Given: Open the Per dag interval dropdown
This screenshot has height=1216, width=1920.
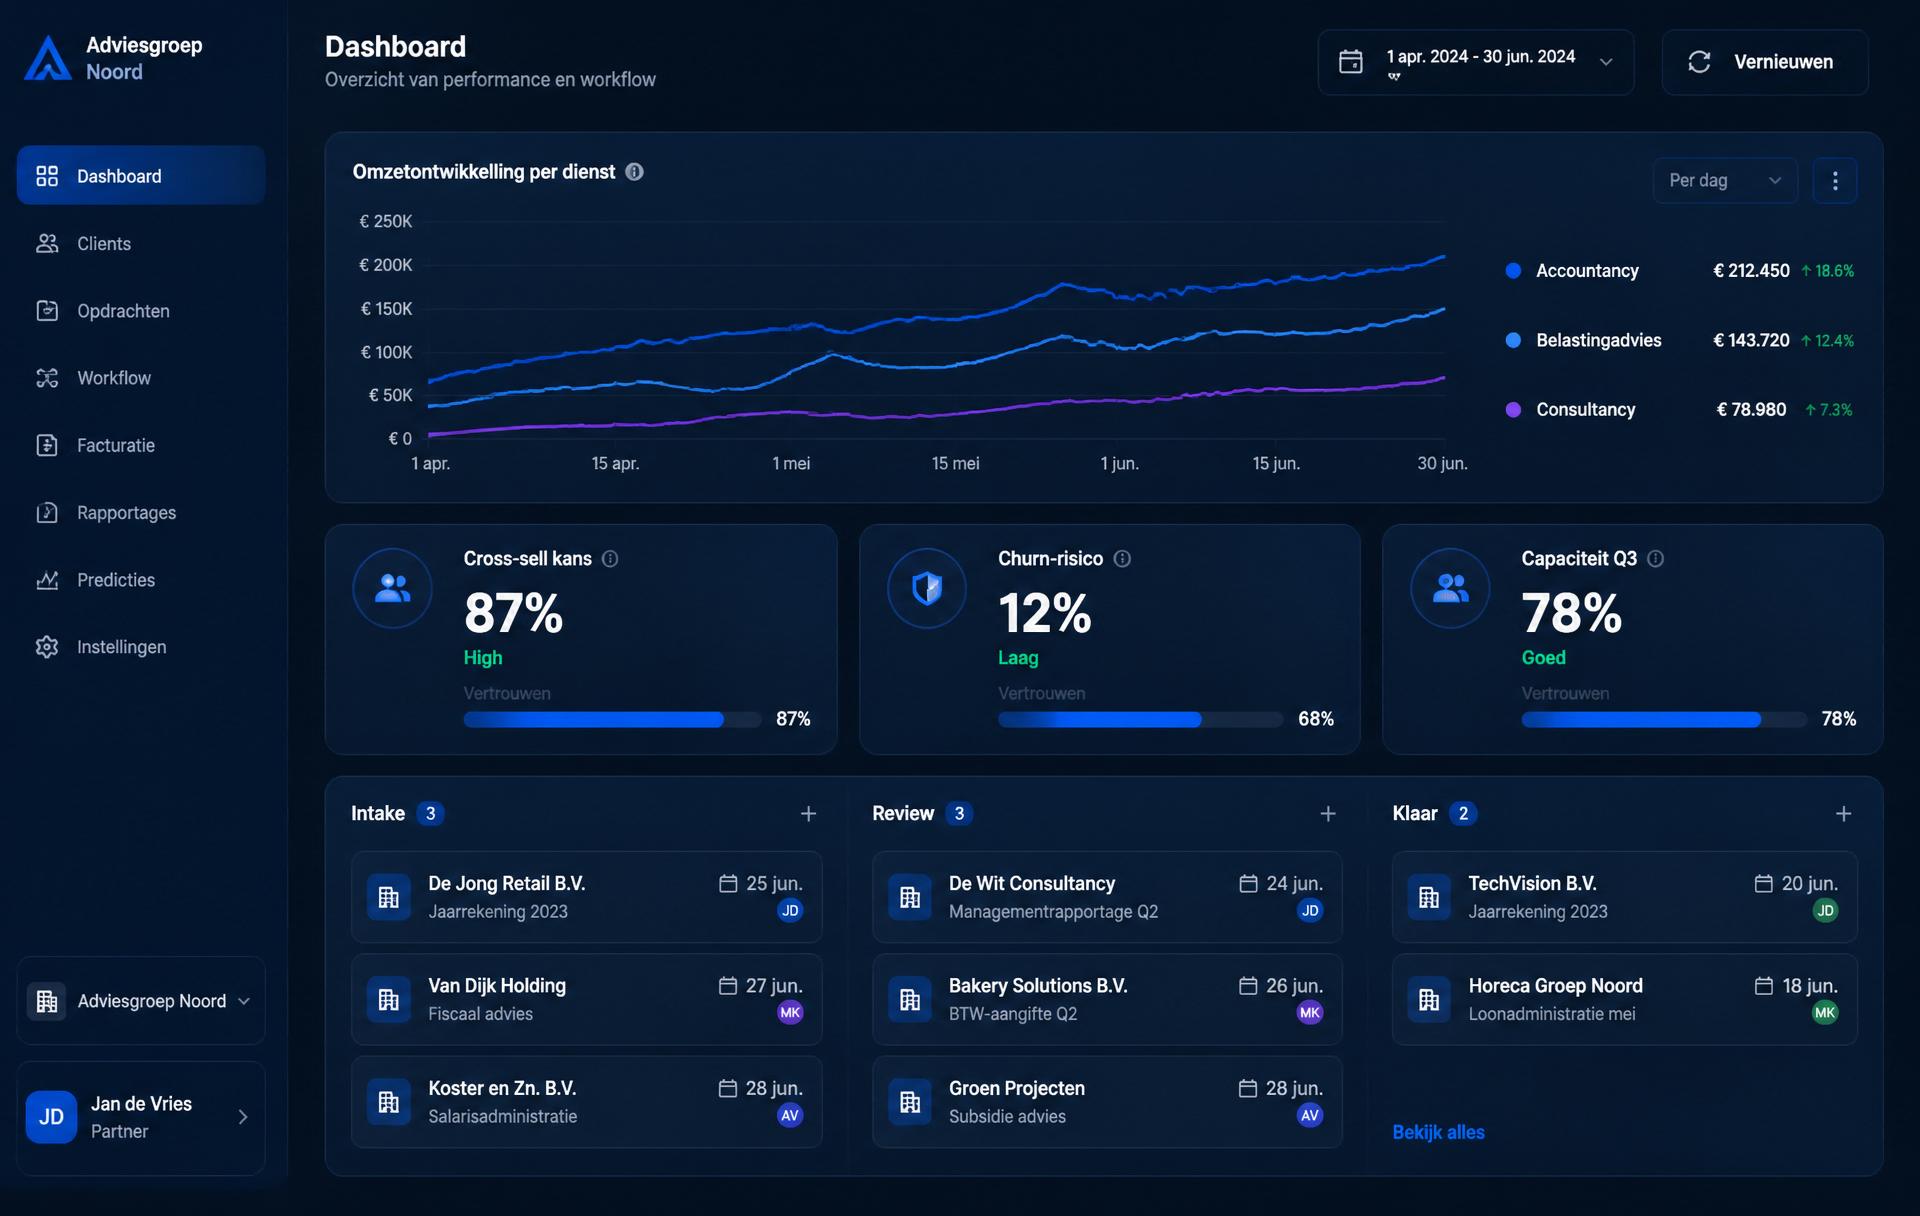Looking at the screenshot, I should [1725, 180].
